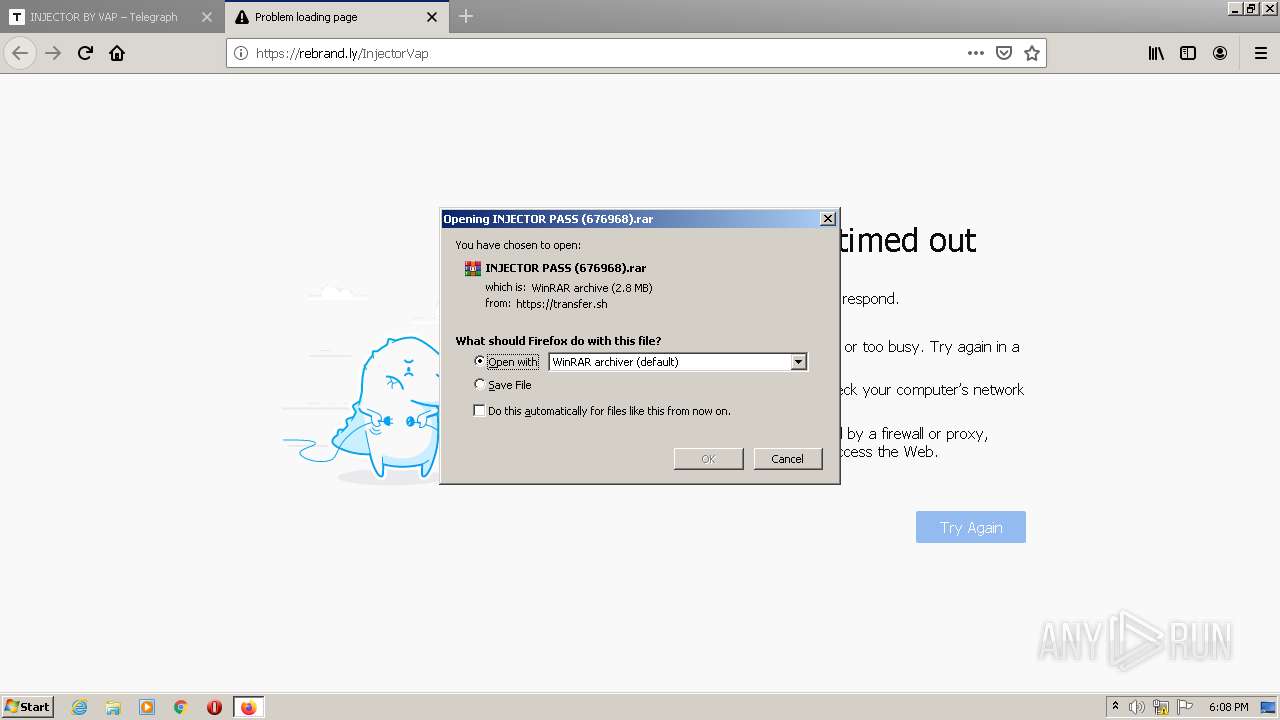Click the https://transfer.sh source text
Screen dimensions: 1280x720
pyautogui.click(x=562, y=304)
